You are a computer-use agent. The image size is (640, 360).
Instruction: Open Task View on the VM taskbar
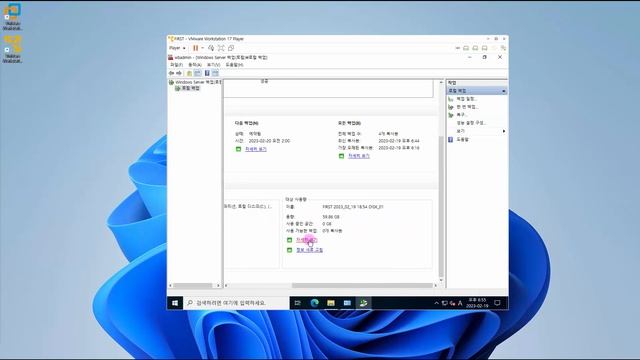298,303
